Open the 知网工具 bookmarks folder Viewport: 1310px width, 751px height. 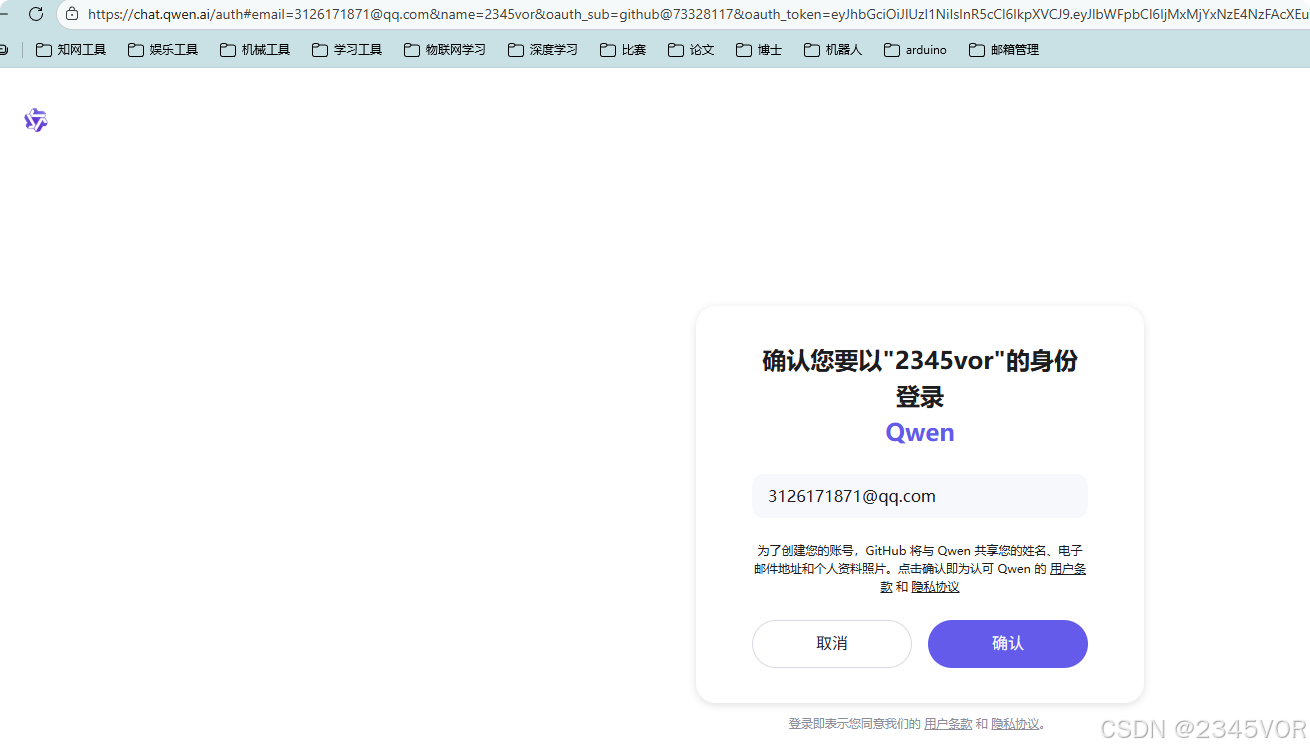(81, 49)
